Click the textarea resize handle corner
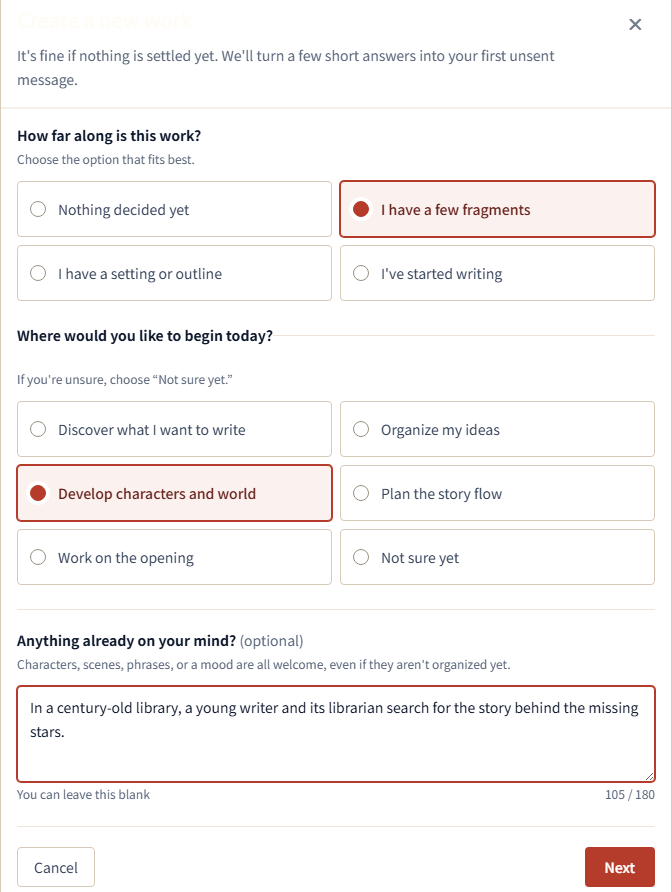The width and height of the screenshot is (672, 892). pos(650,777)
